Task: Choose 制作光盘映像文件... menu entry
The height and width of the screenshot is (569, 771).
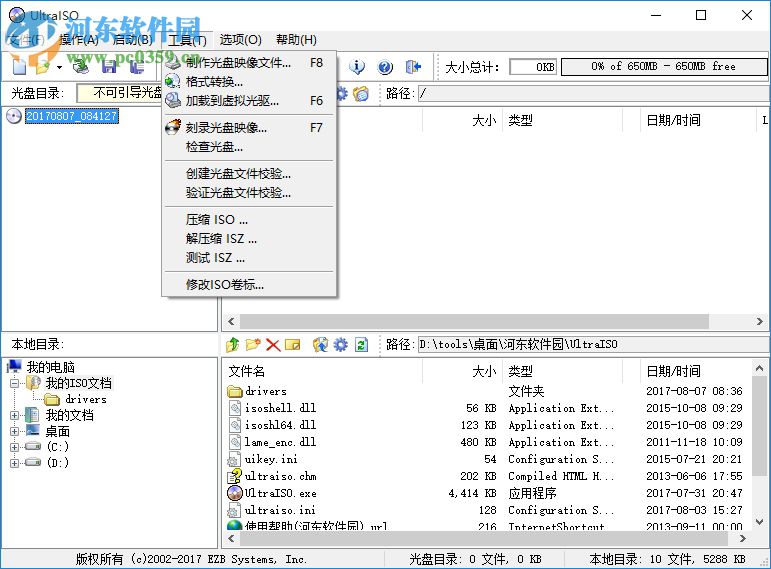Action: tap(249, 62)
